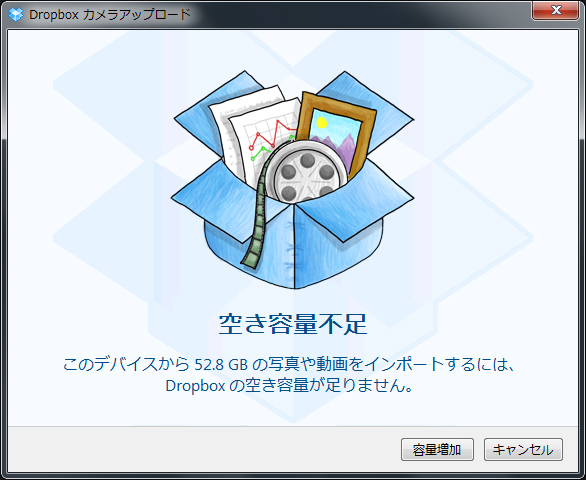This screenshot has height=480, width=586.
Task: Click the 容量増加 button
Action: point(437,449)
